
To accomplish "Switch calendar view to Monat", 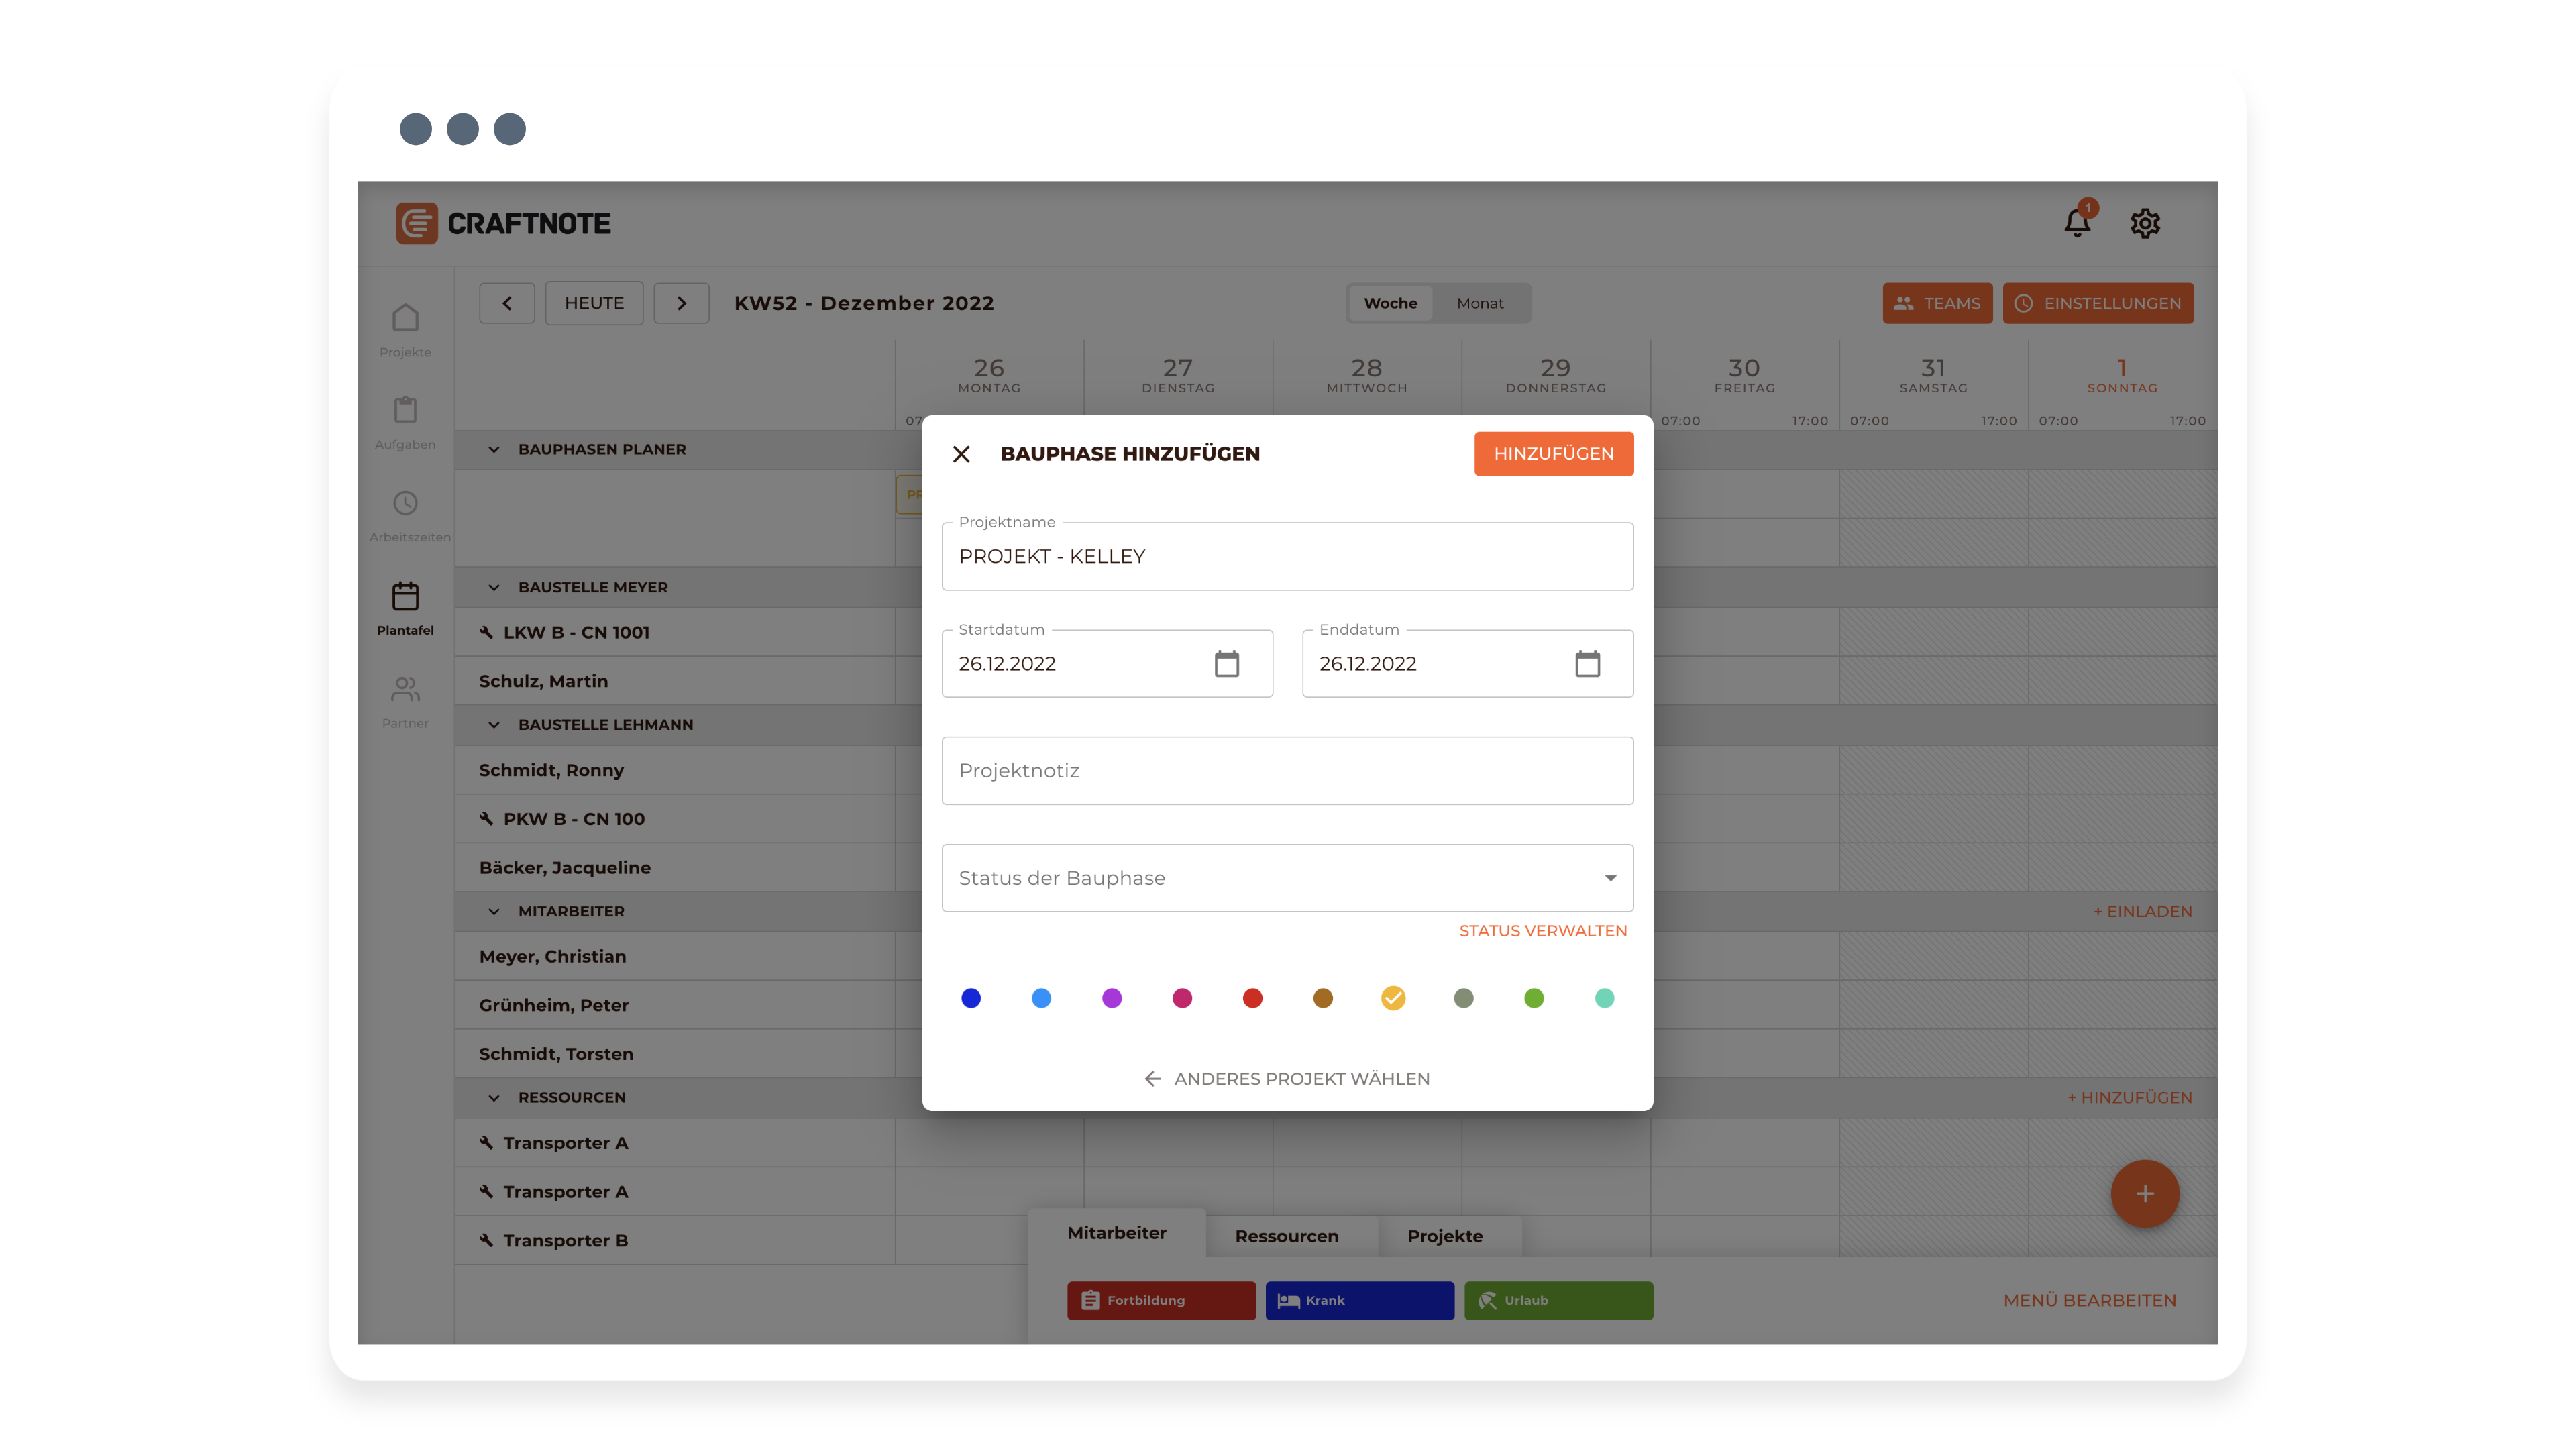I will click(1479, 303).
